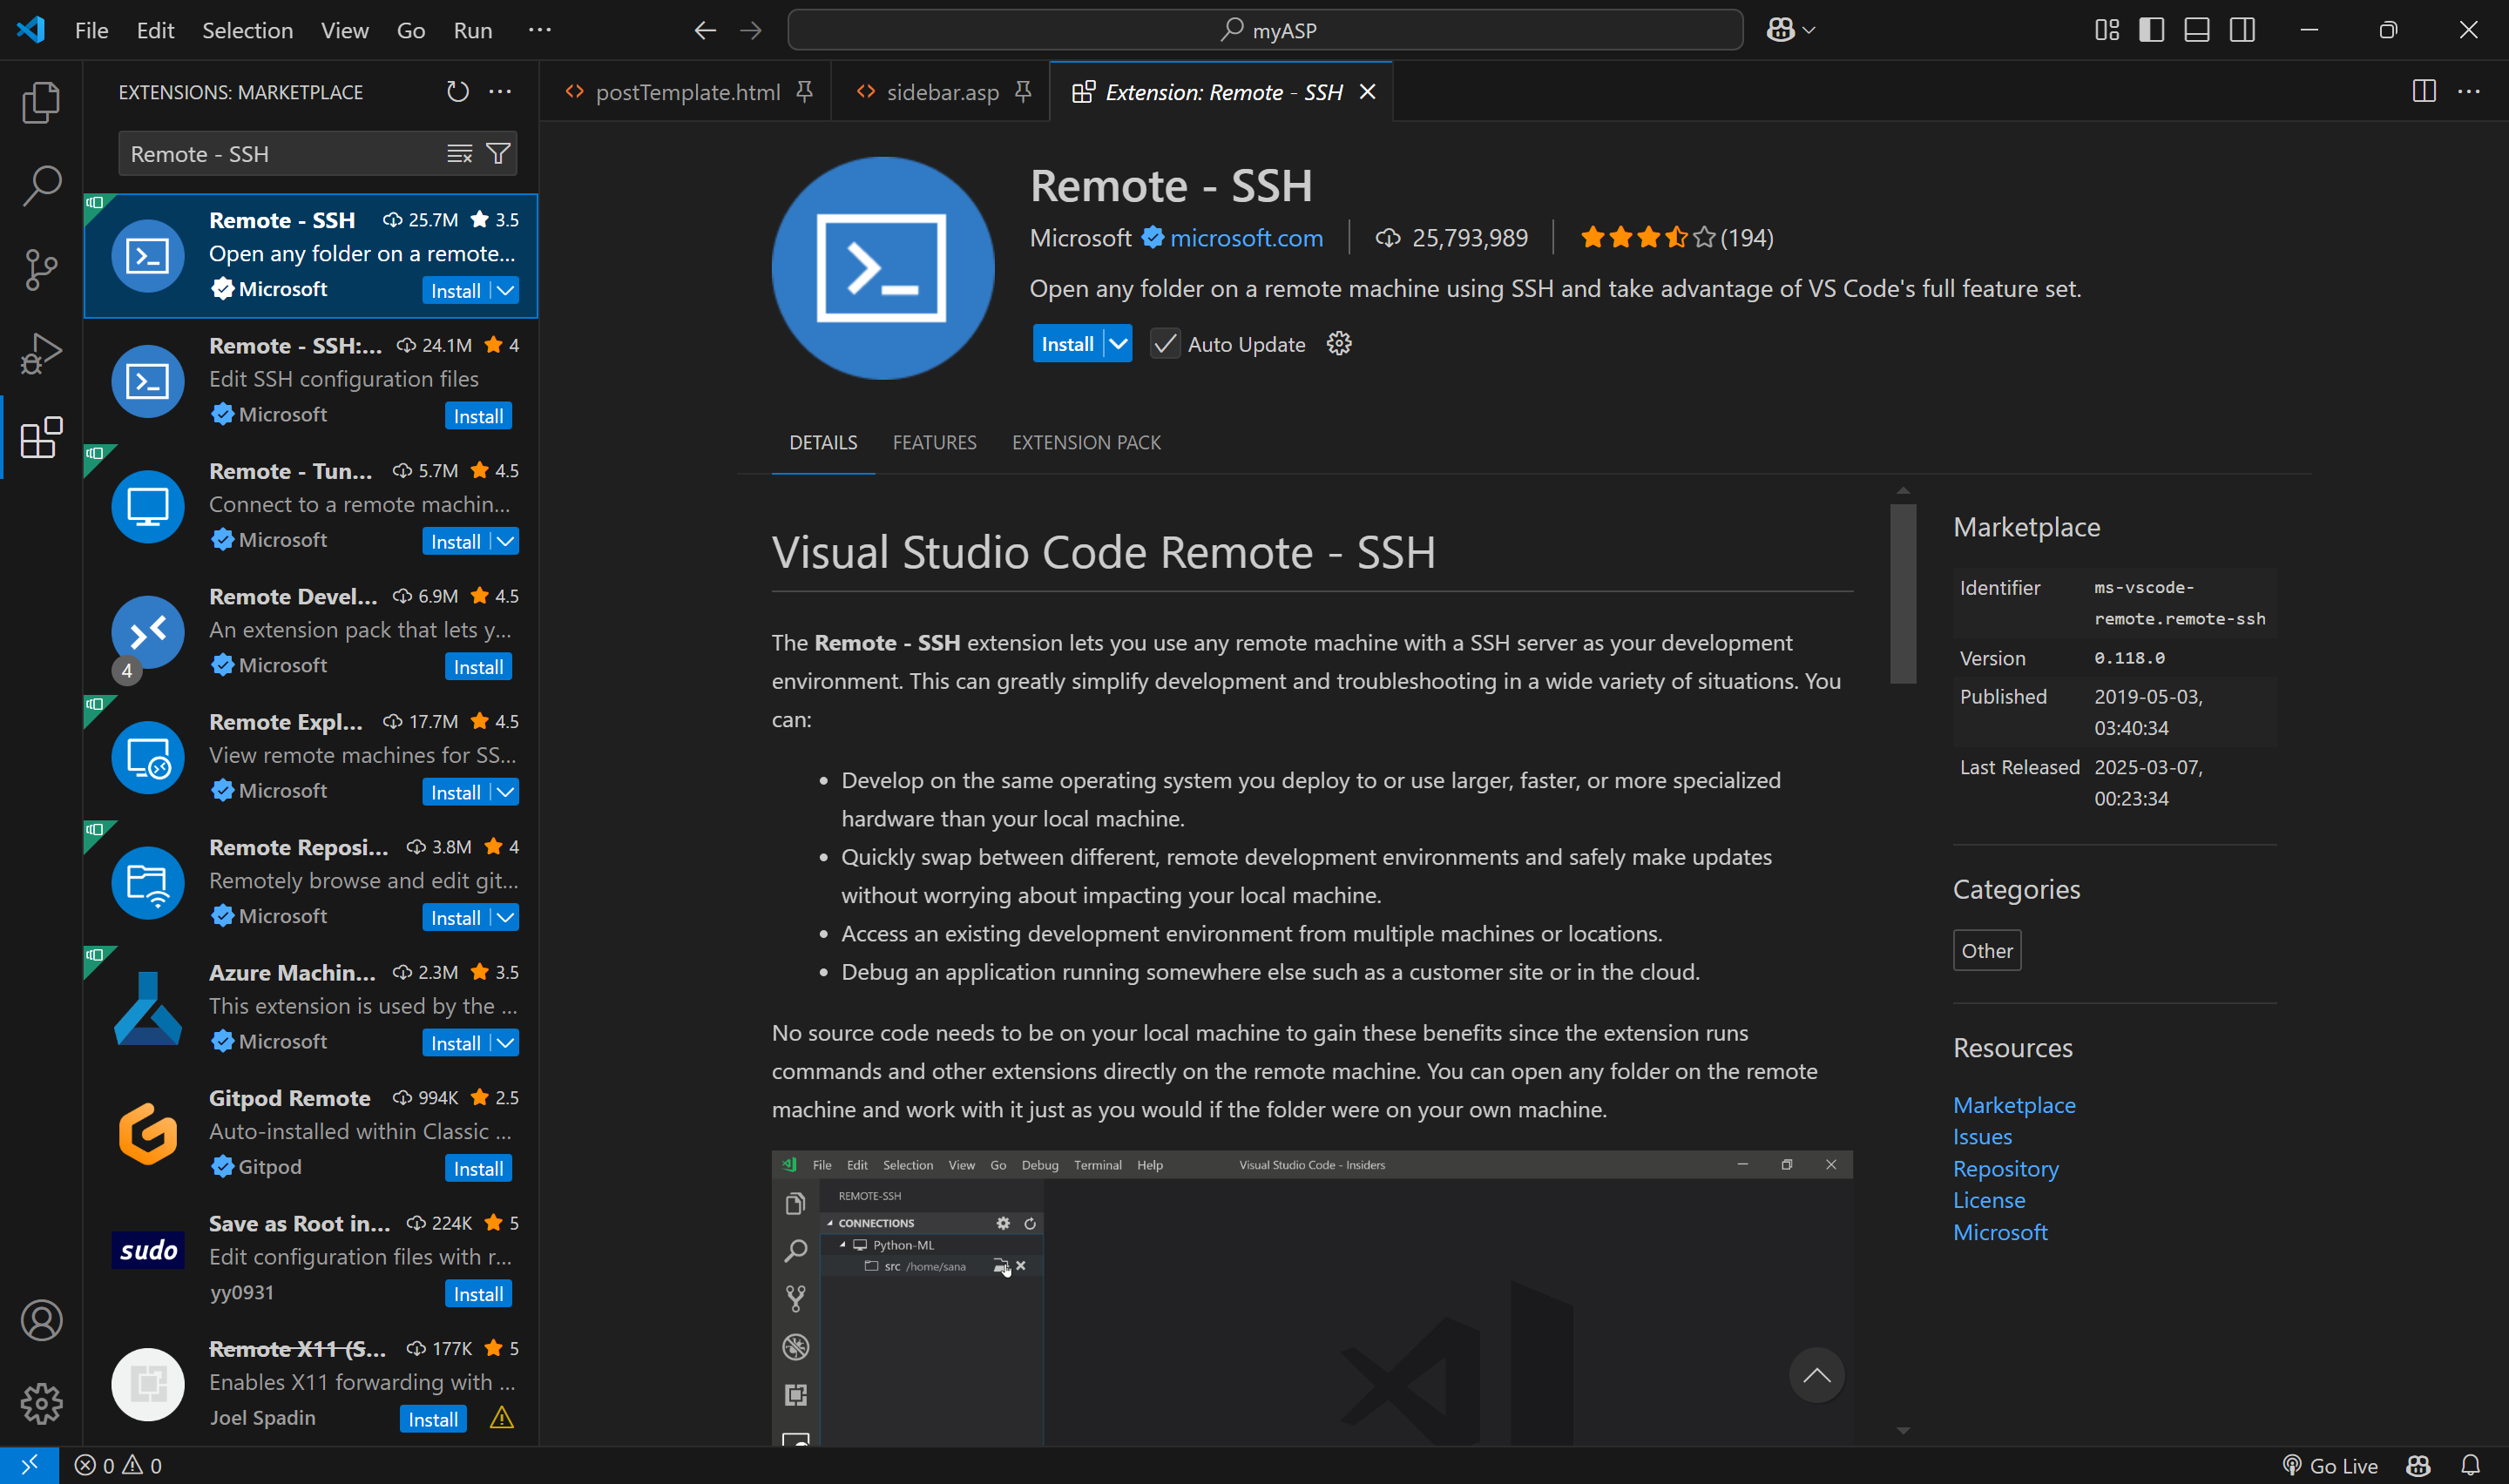Open the Issues resource link

point(1982,1136)
